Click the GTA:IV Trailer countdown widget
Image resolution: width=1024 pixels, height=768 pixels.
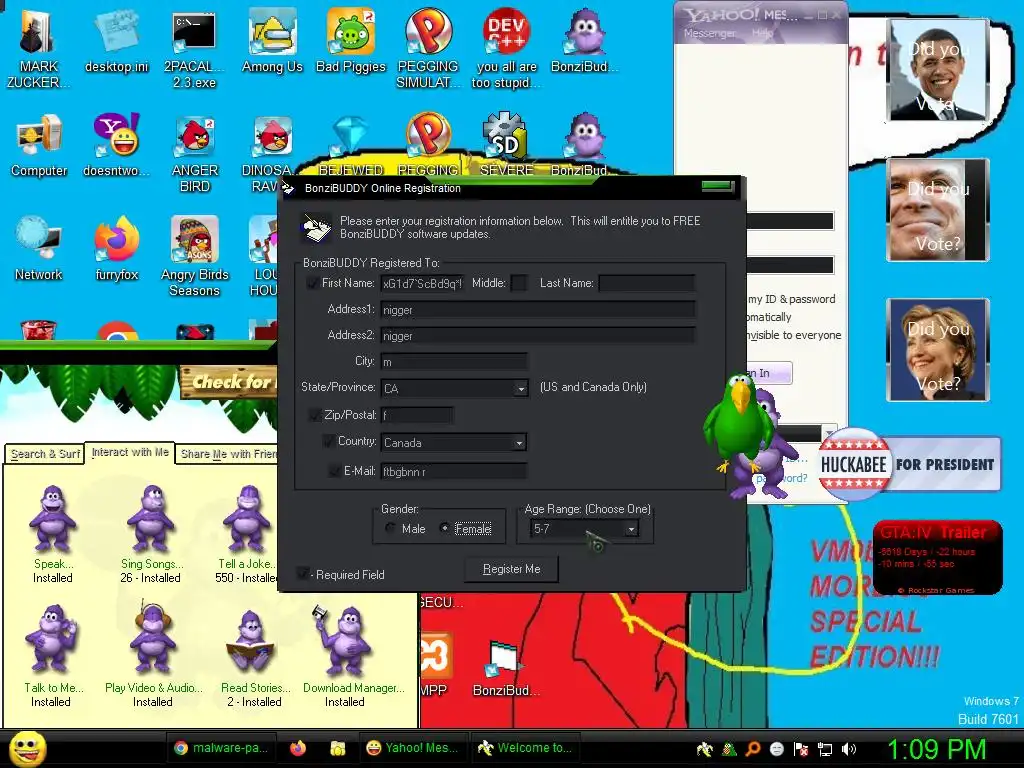click(937, 558)
